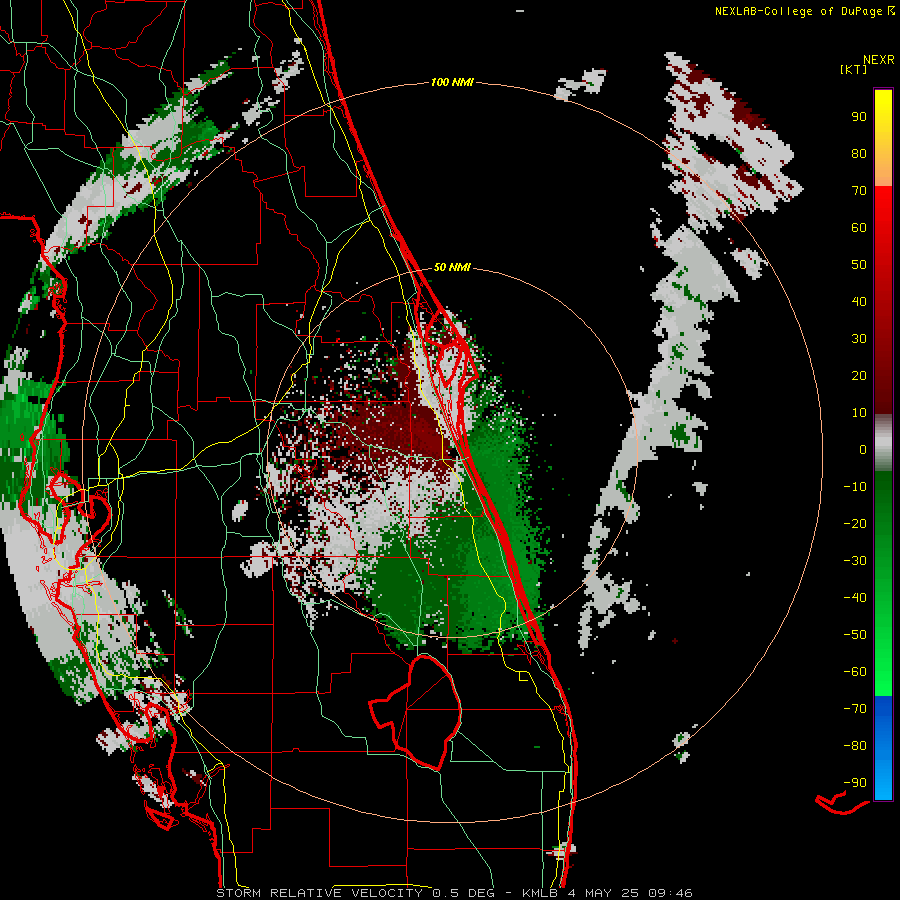Click the -40 value on the velocity scale
This screenshot has height=900, width=900.
(855, 598)
